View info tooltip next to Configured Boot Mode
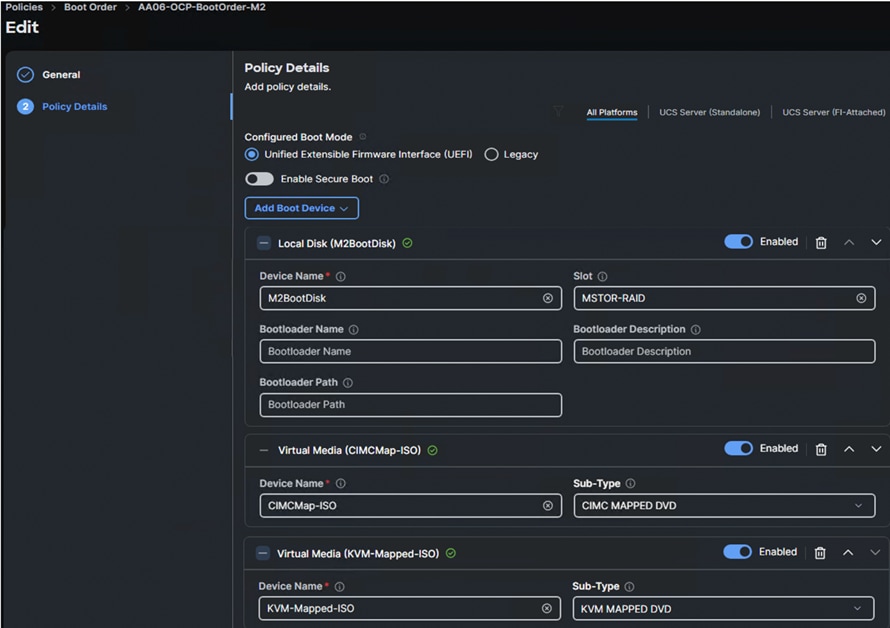The width and height of the screenshot is (890, 628). pos(364,136)
